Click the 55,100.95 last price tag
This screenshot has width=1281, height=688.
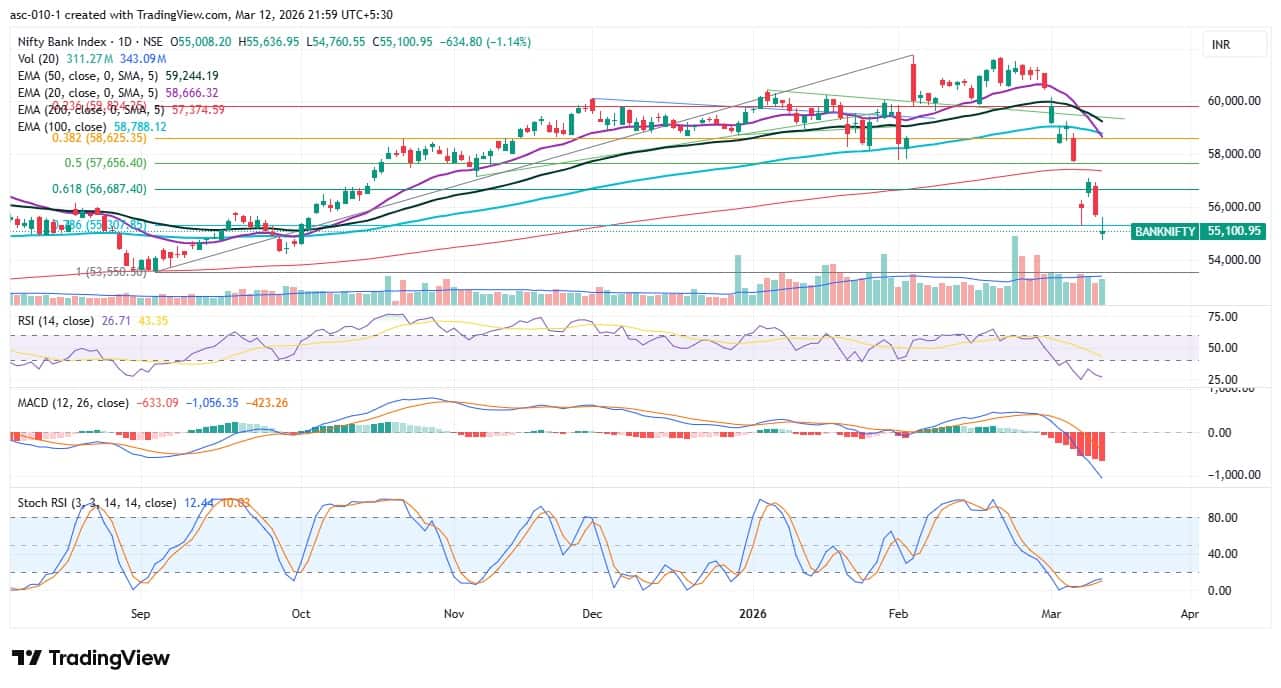[x=1235, y=231]
